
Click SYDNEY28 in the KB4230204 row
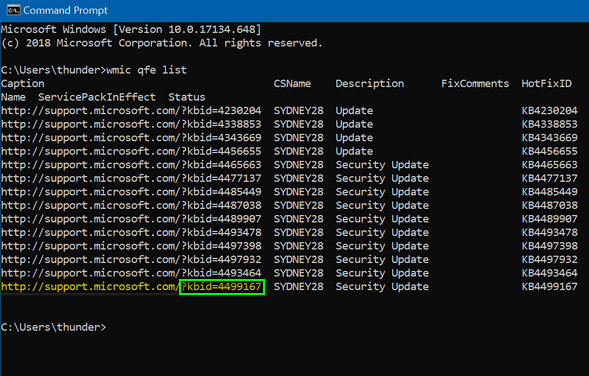tap(298, 110)
